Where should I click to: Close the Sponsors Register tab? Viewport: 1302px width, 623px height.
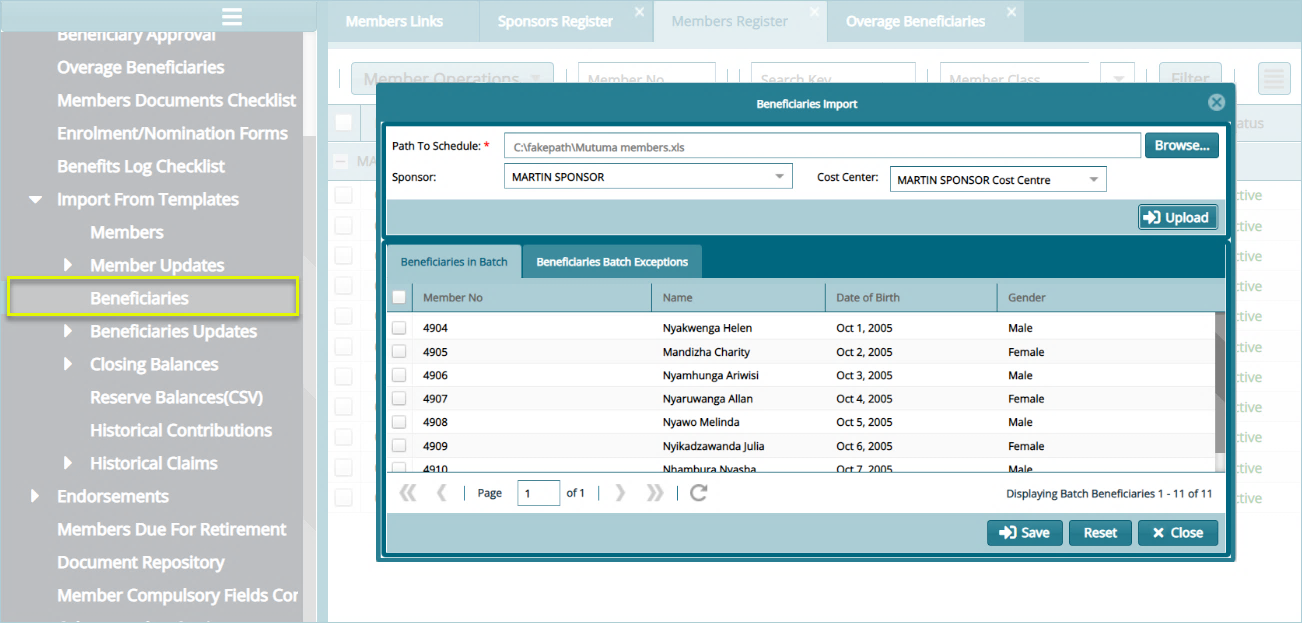pyautogui.click(x=639, y=12)
